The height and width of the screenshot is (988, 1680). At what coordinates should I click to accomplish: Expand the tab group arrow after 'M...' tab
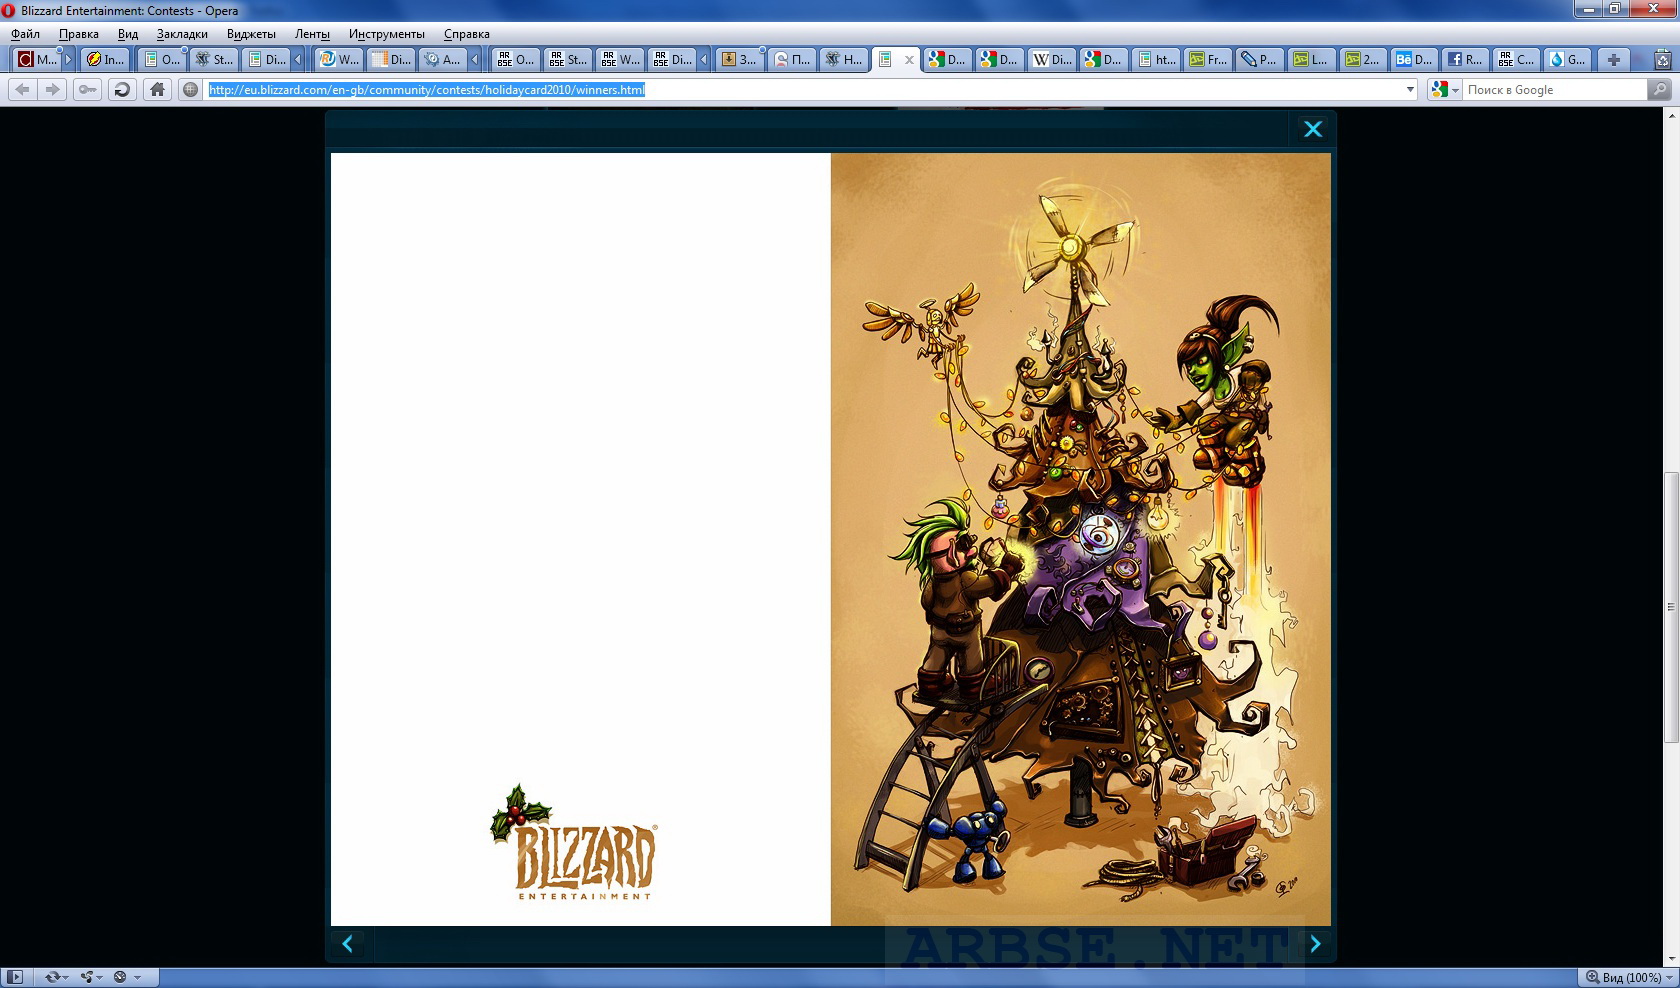click(69, 60)
